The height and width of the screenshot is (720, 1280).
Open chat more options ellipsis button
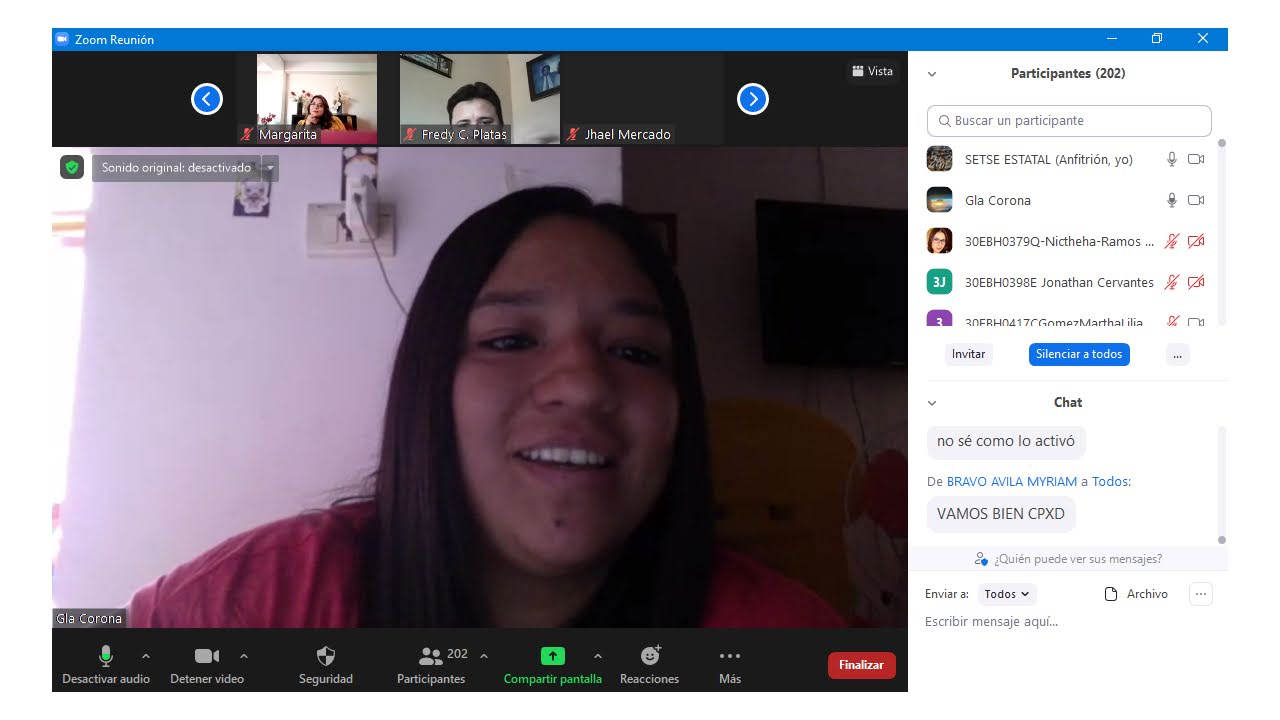tap(1201, 594)
